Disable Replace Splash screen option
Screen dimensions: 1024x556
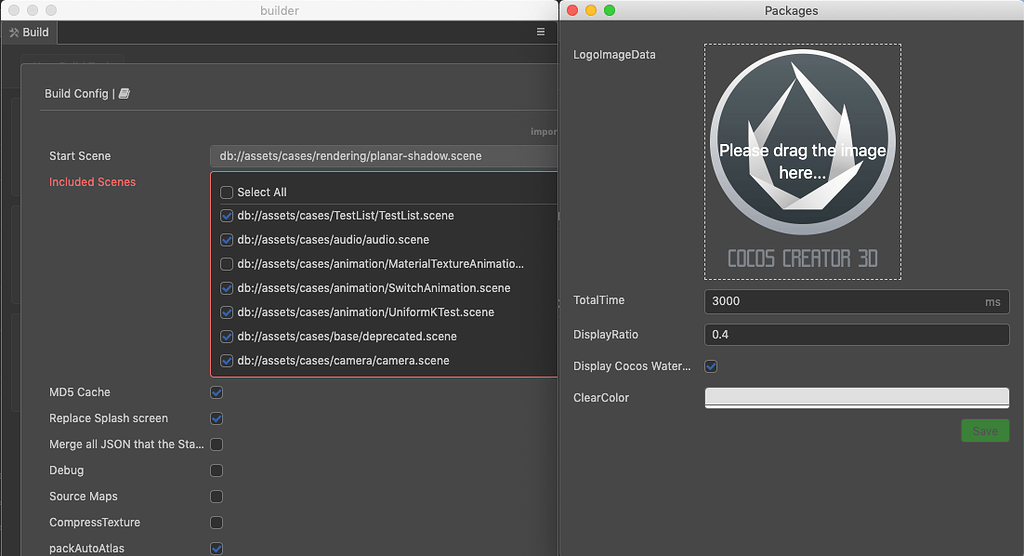217,418
